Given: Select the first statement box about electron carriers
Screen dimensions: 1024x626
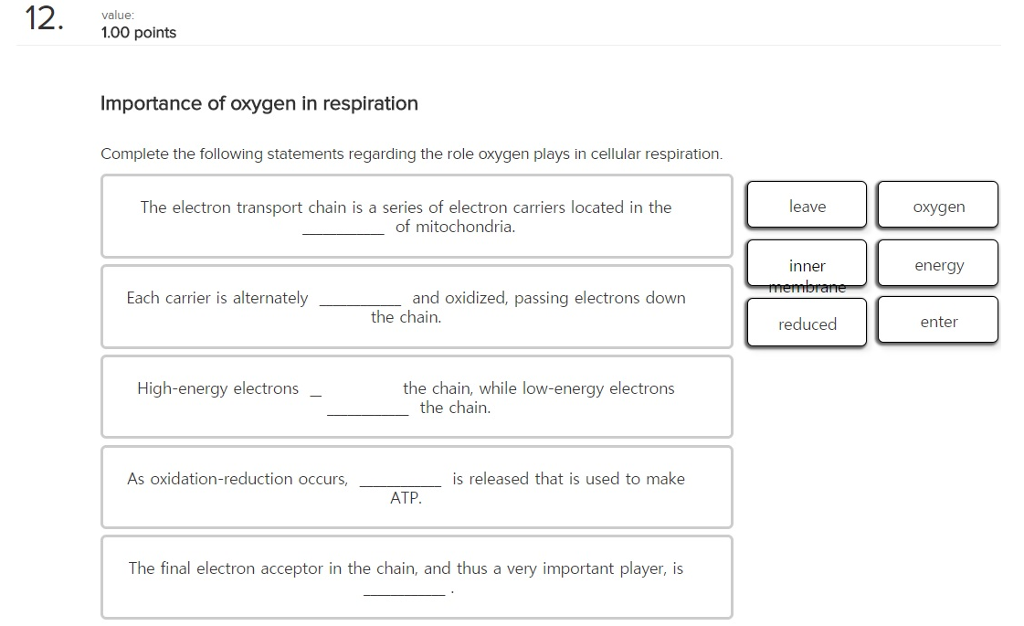Looking at the screenshot, I should pos(416,217).
